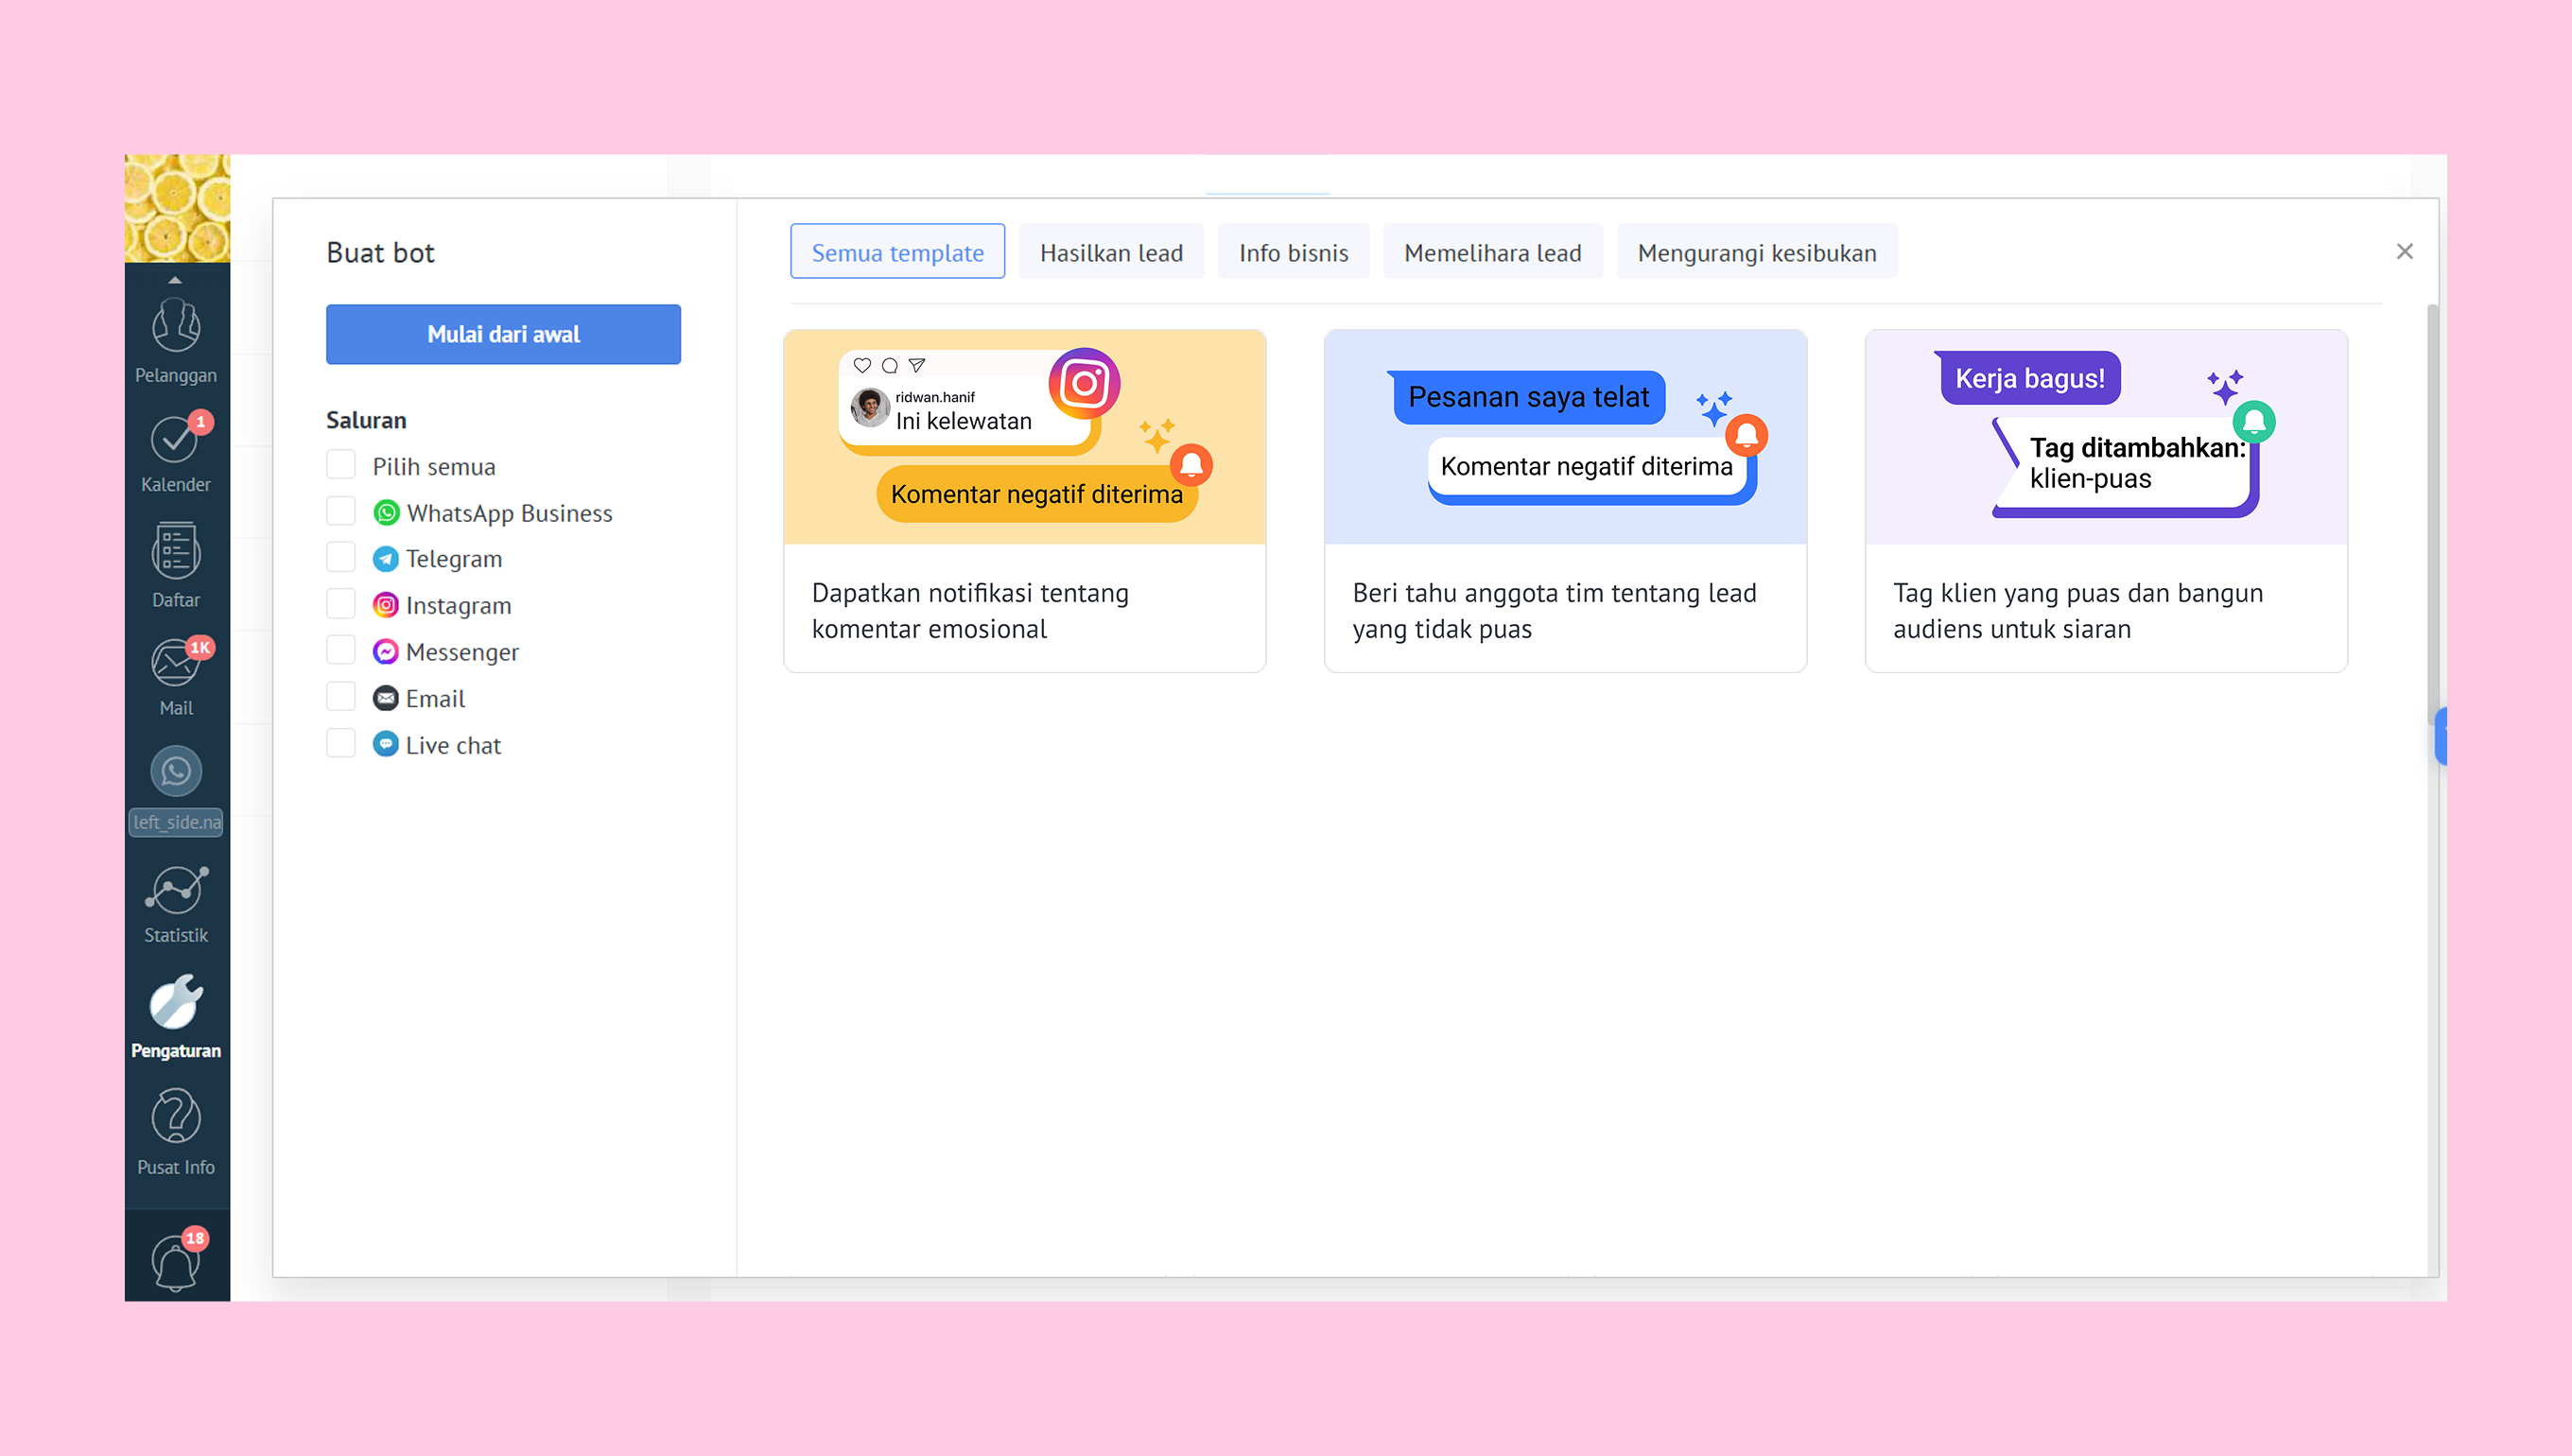Open the Kalender sidebar icon
Screen dimensions: 2572x1456
point(176,440)
